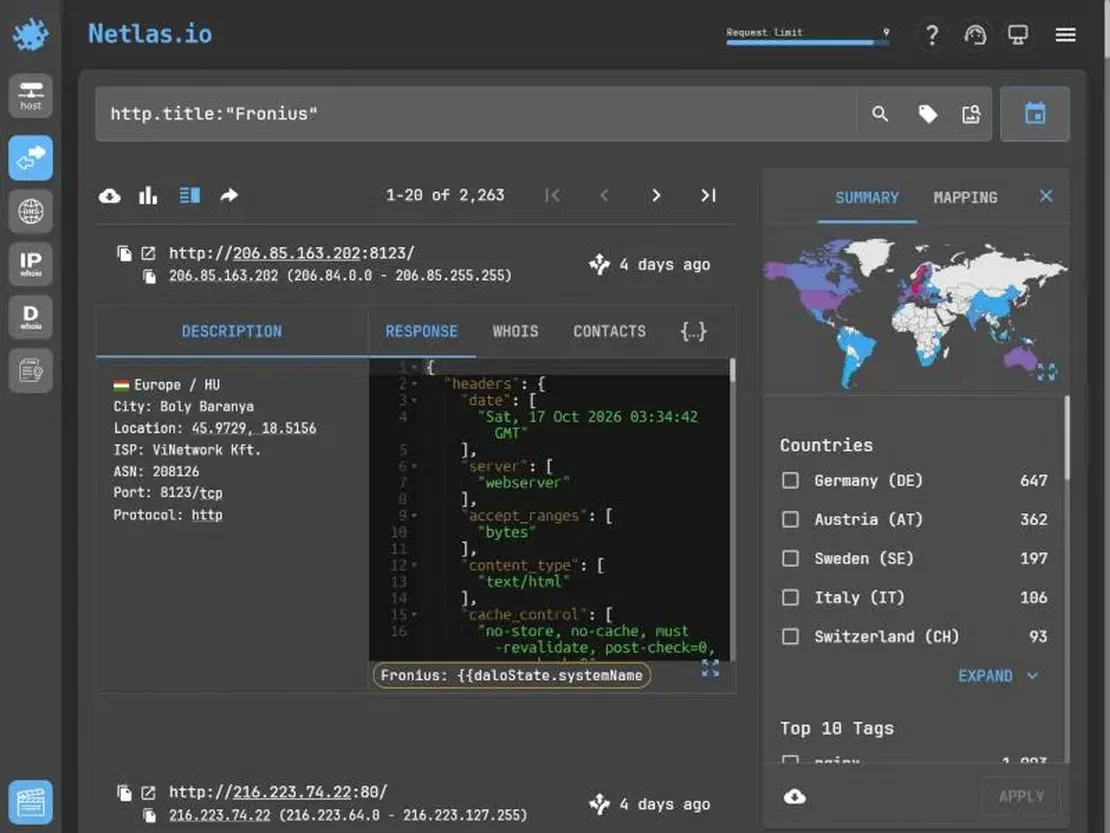The width and height of the screenshot is (1110, 833).
Task: Collapse the content_type fold arrow
Action: pyautogui.click(x=414, y=565)
